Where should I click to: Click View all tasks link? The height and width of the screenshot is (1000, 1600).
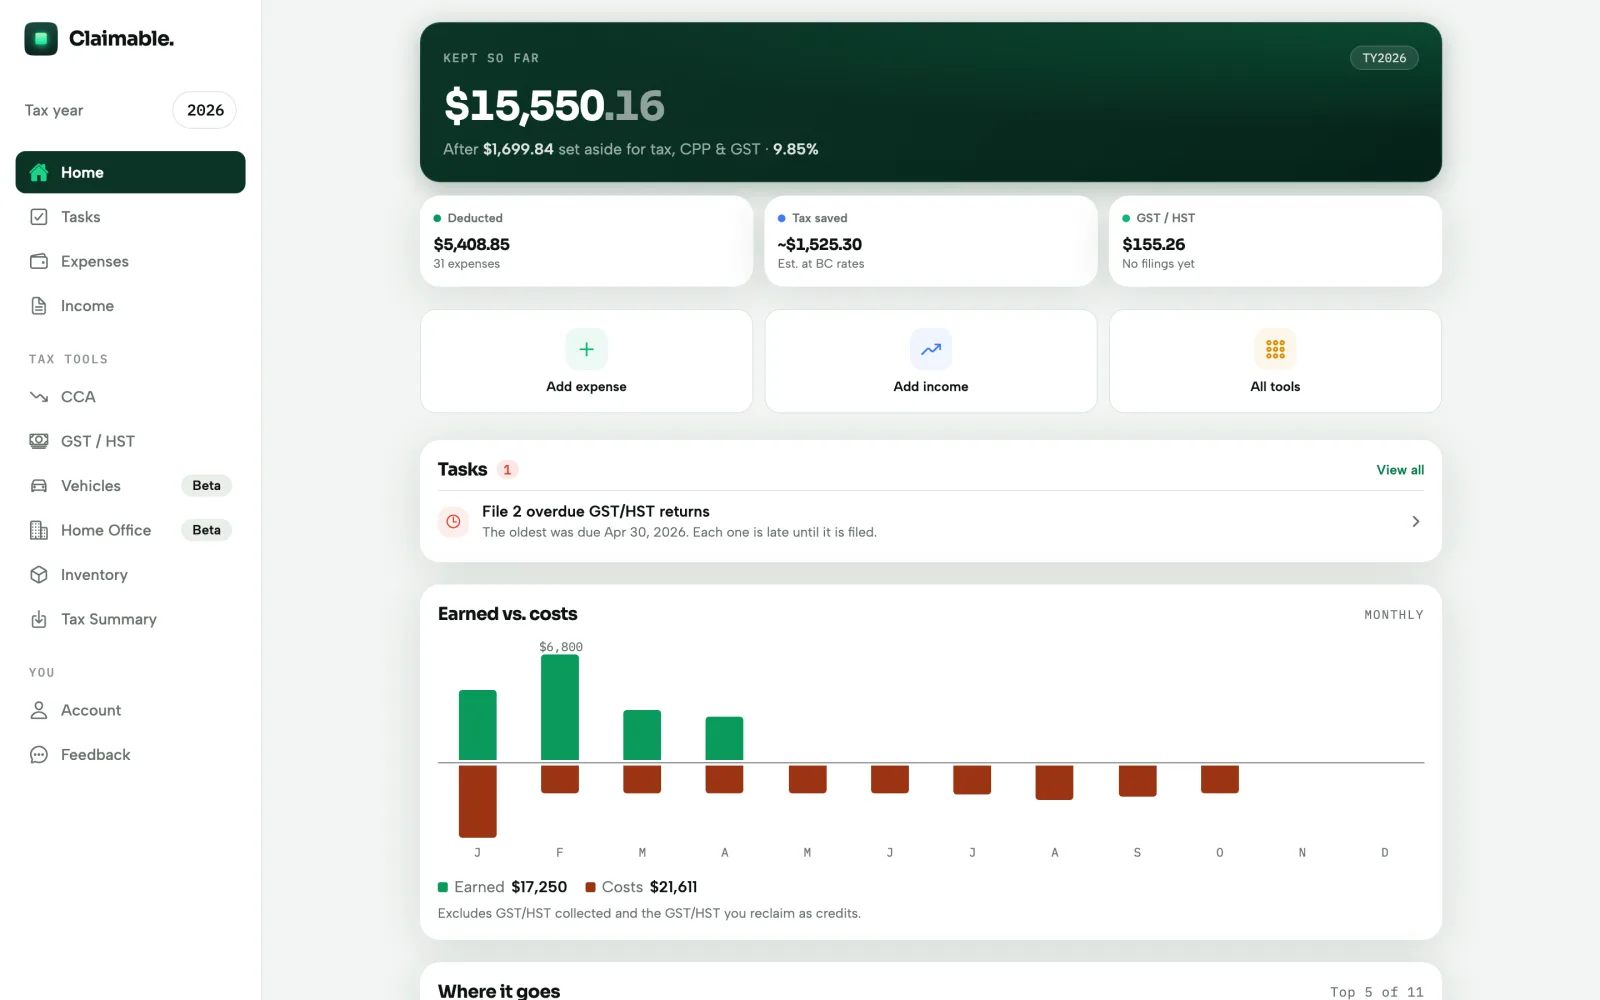pos(1400,470)
